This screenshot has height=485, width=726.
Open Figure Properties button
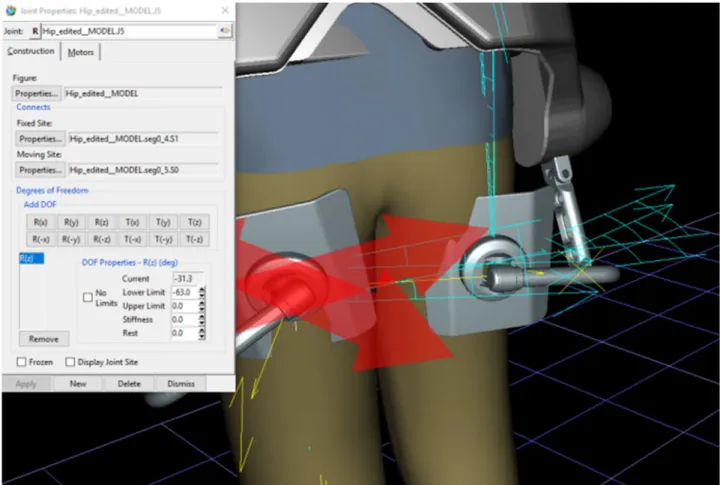coord(36,93)
